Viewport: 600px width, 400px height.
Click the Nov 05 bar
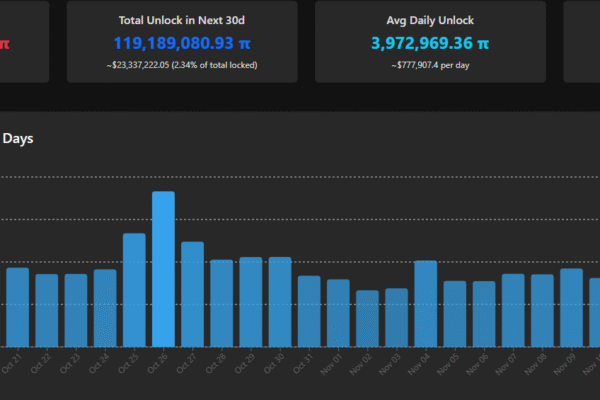point(454,313)
